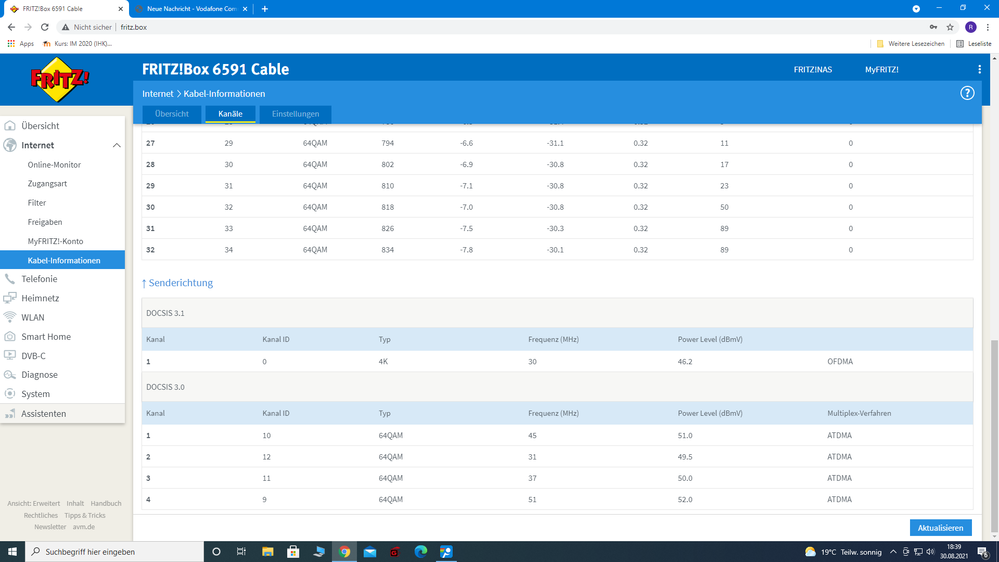Click the Heimnetz network icon
Viewport: 999px width, 562px height.
click(10, 298)
